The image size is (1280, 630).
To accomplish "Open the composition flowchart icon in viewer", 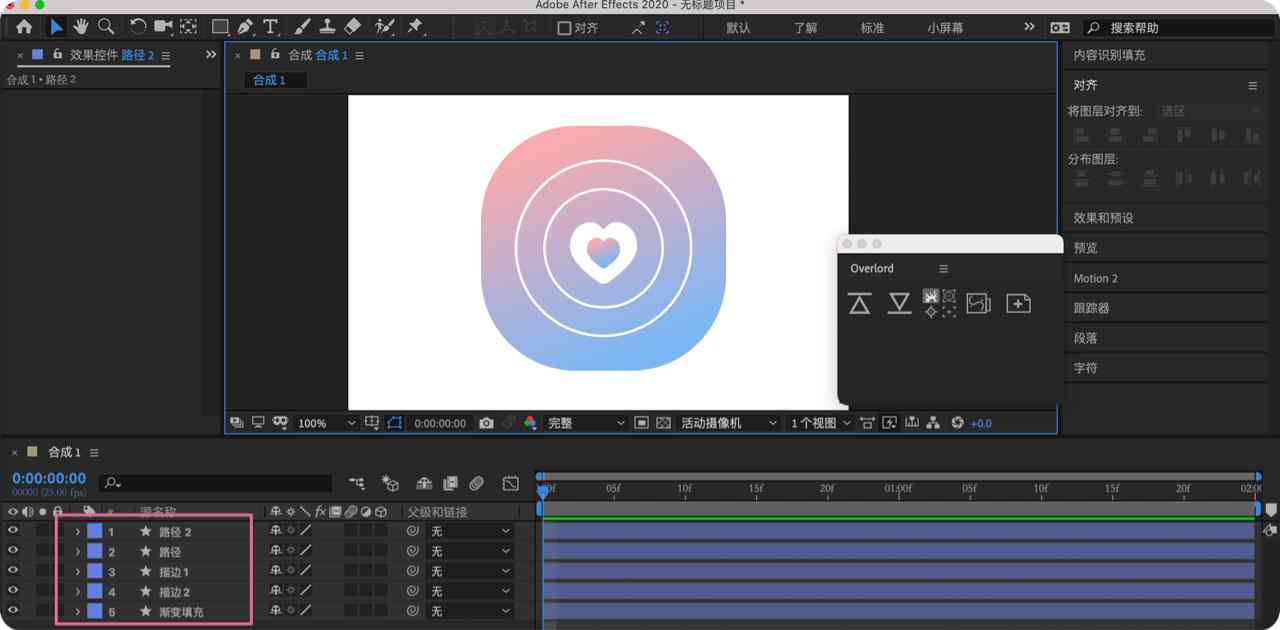I will (x=933, y=423).
